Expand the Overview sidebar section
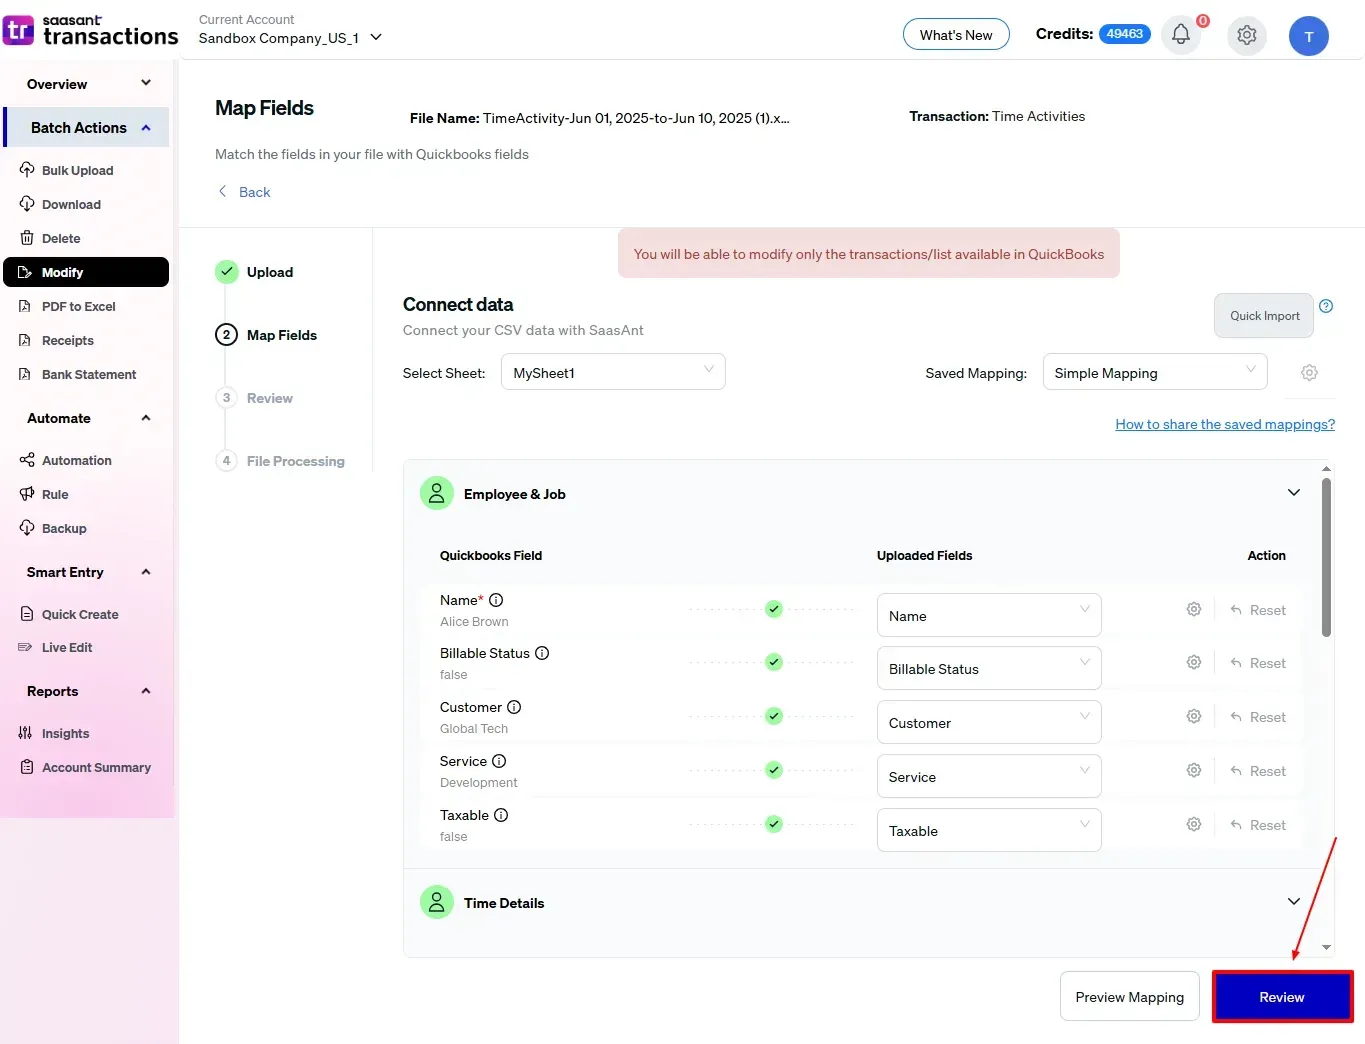 tap(146, 83)
